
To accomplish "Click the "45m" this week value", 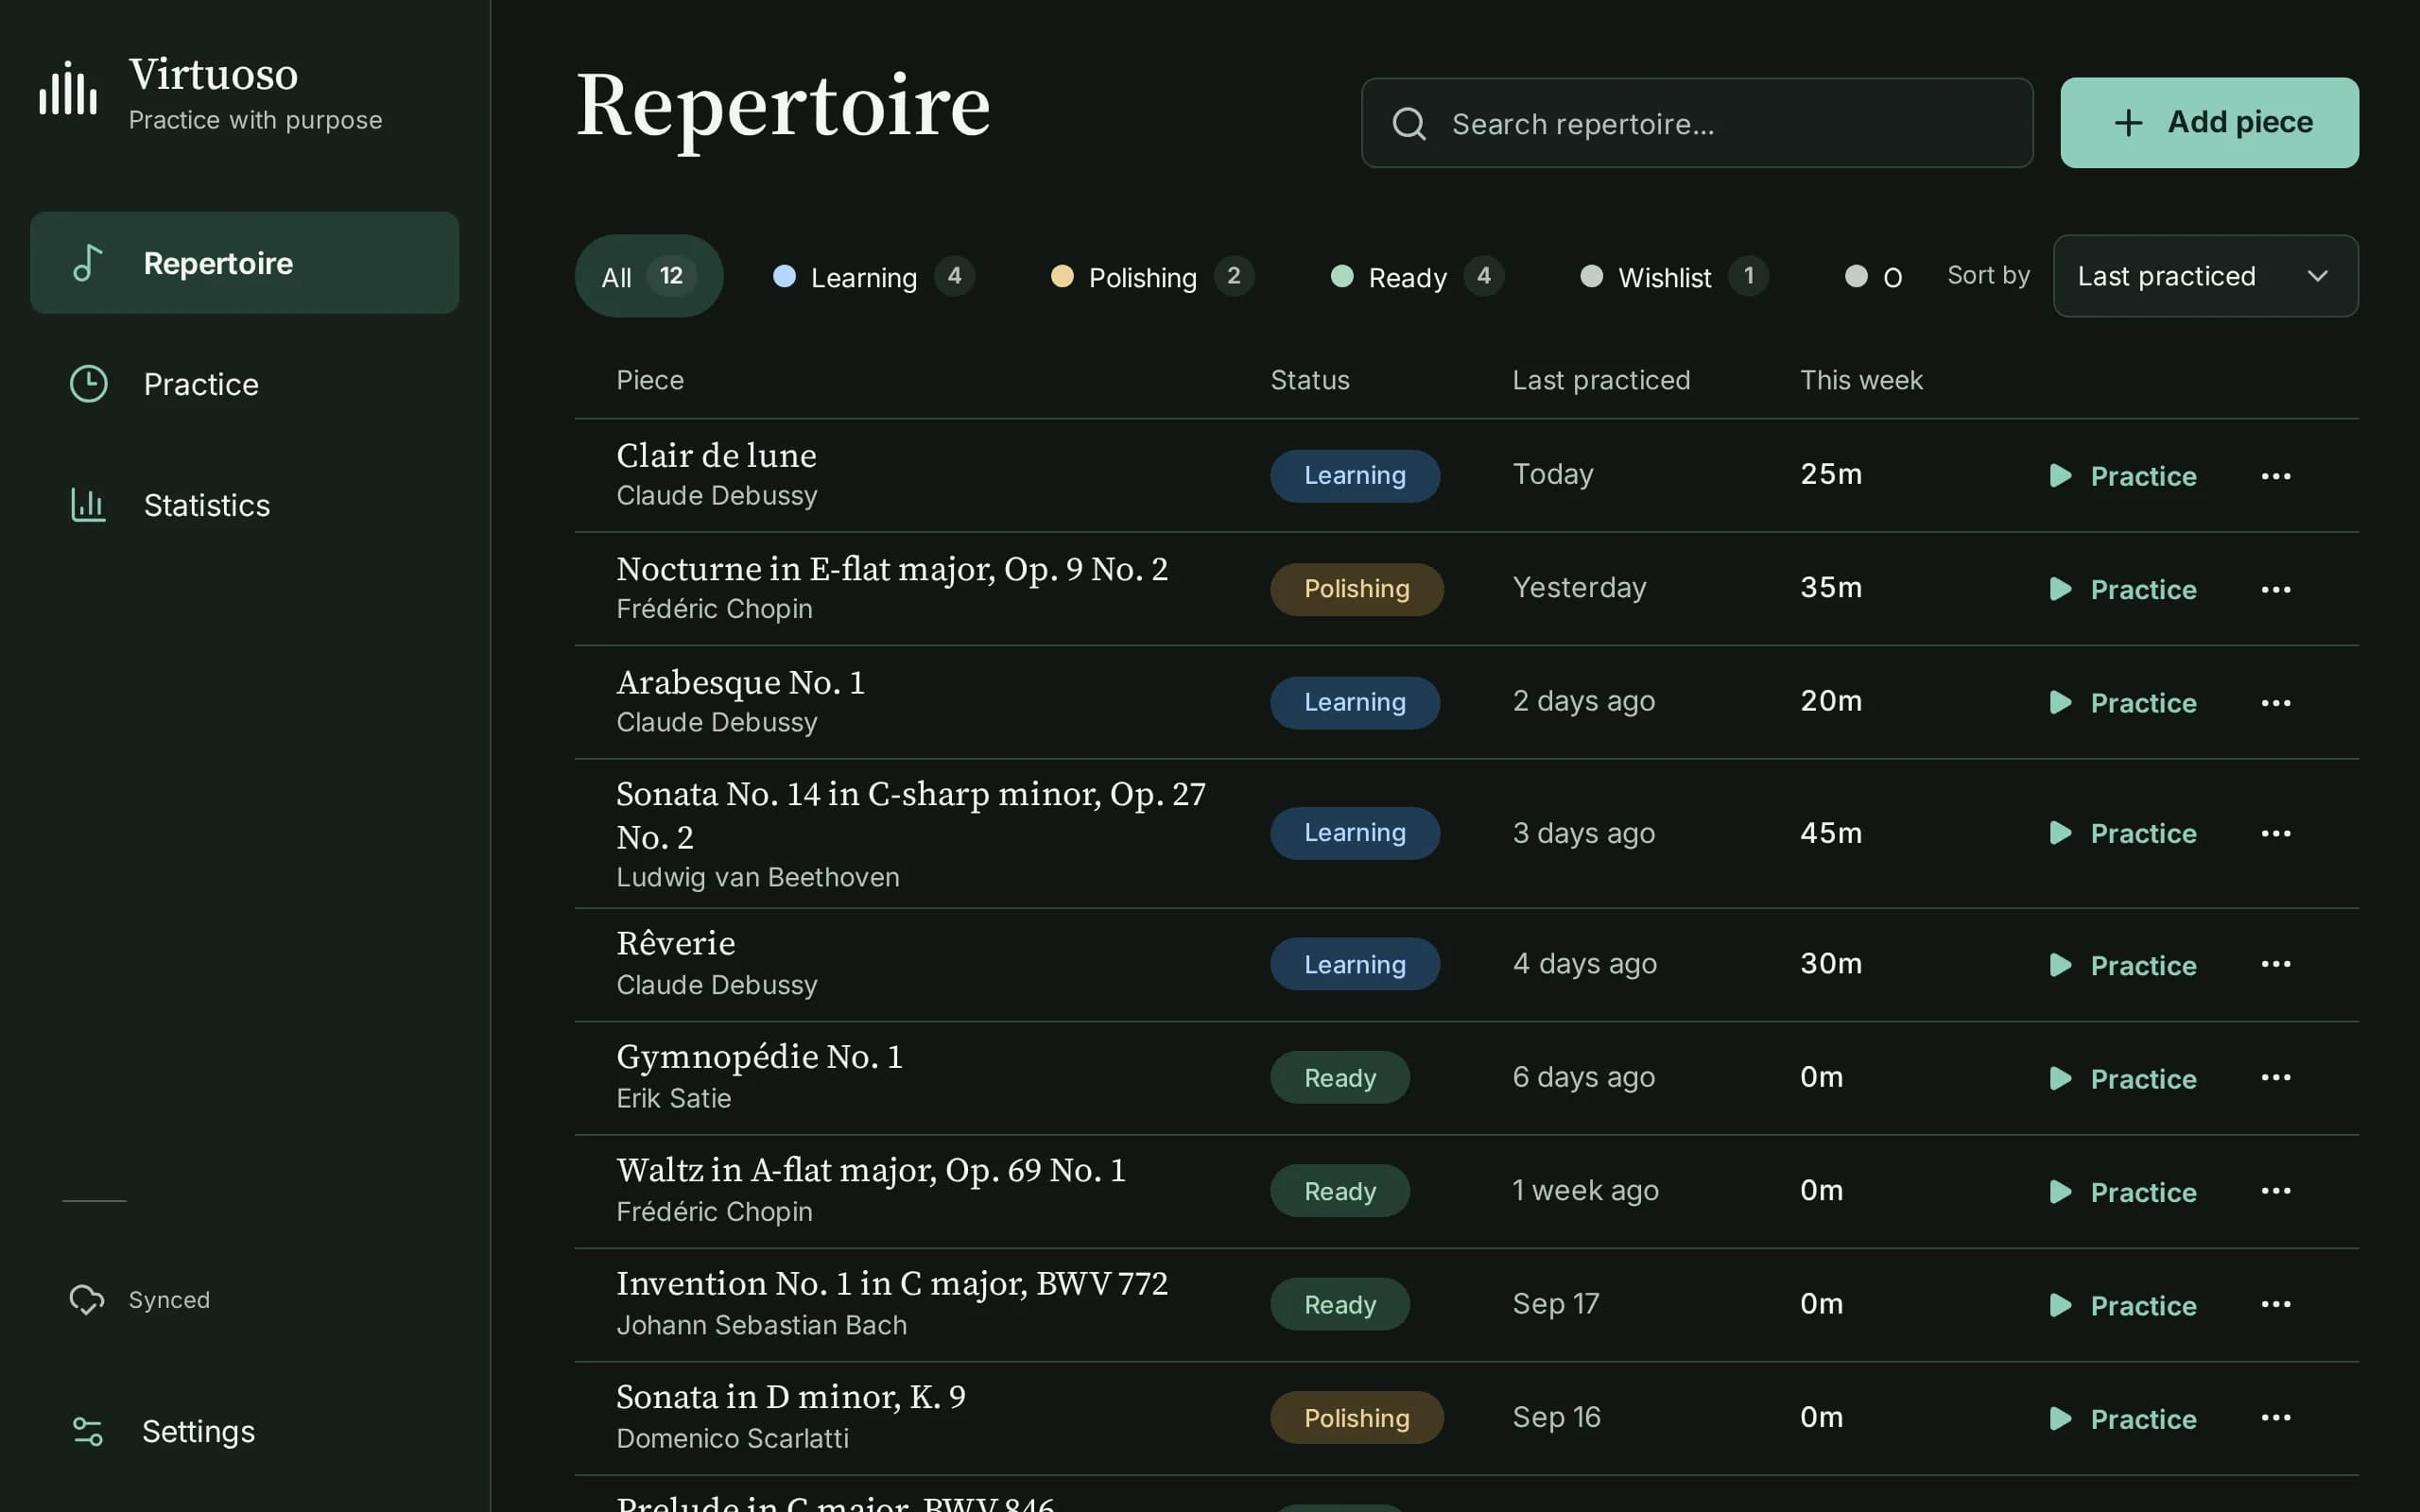I will coord(1831,833).
